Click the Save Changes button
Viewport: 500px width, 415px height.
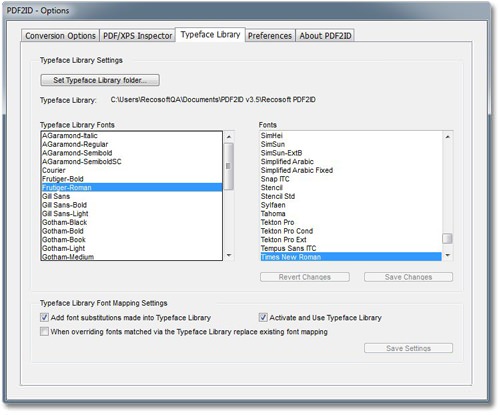point(408,277)
